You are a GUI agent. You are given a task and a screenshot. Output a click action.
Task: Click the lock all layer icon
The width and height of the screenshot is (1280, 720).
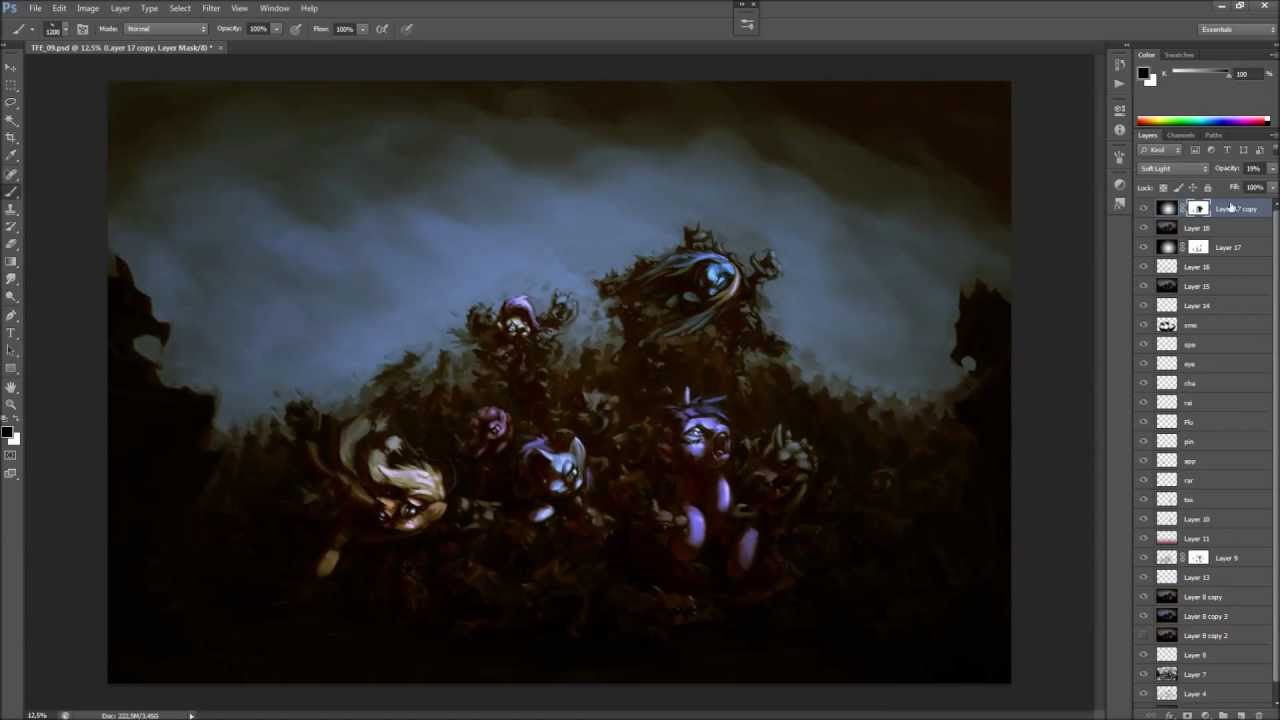(1207, 188)
